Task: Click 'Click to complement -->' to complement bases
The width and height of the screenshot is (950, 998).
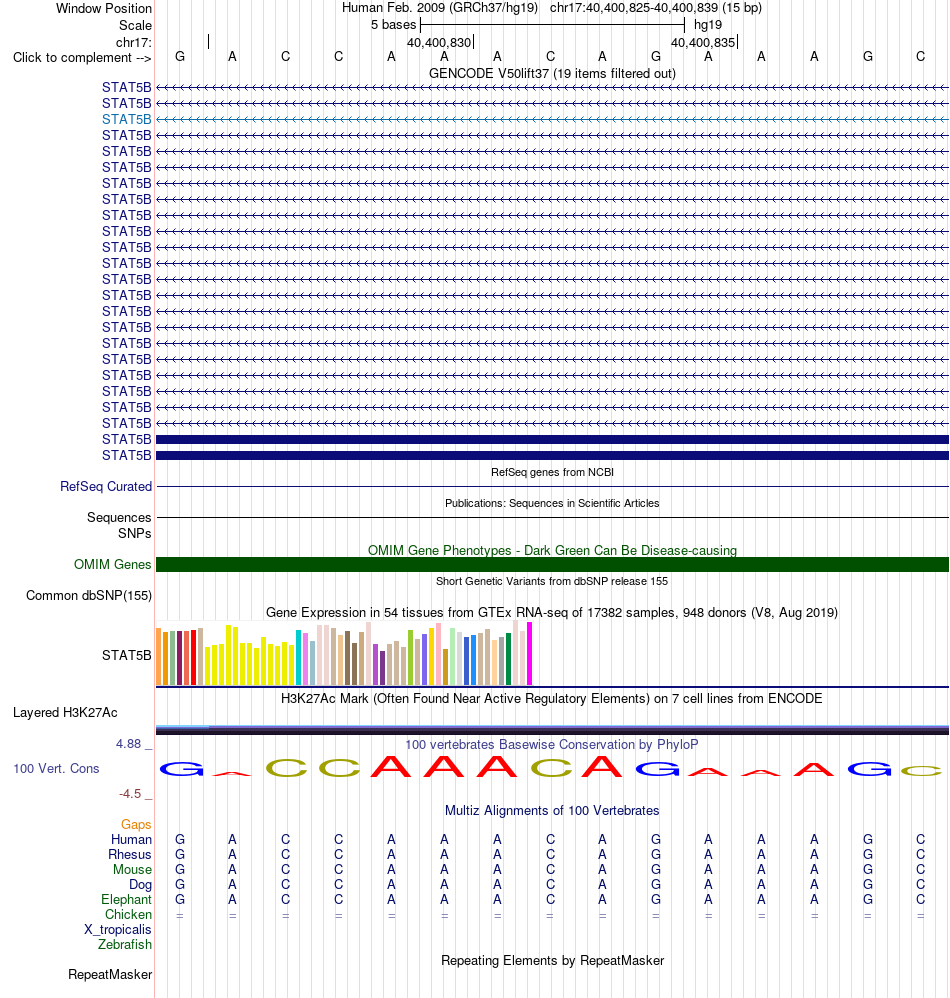Action: 82,57
